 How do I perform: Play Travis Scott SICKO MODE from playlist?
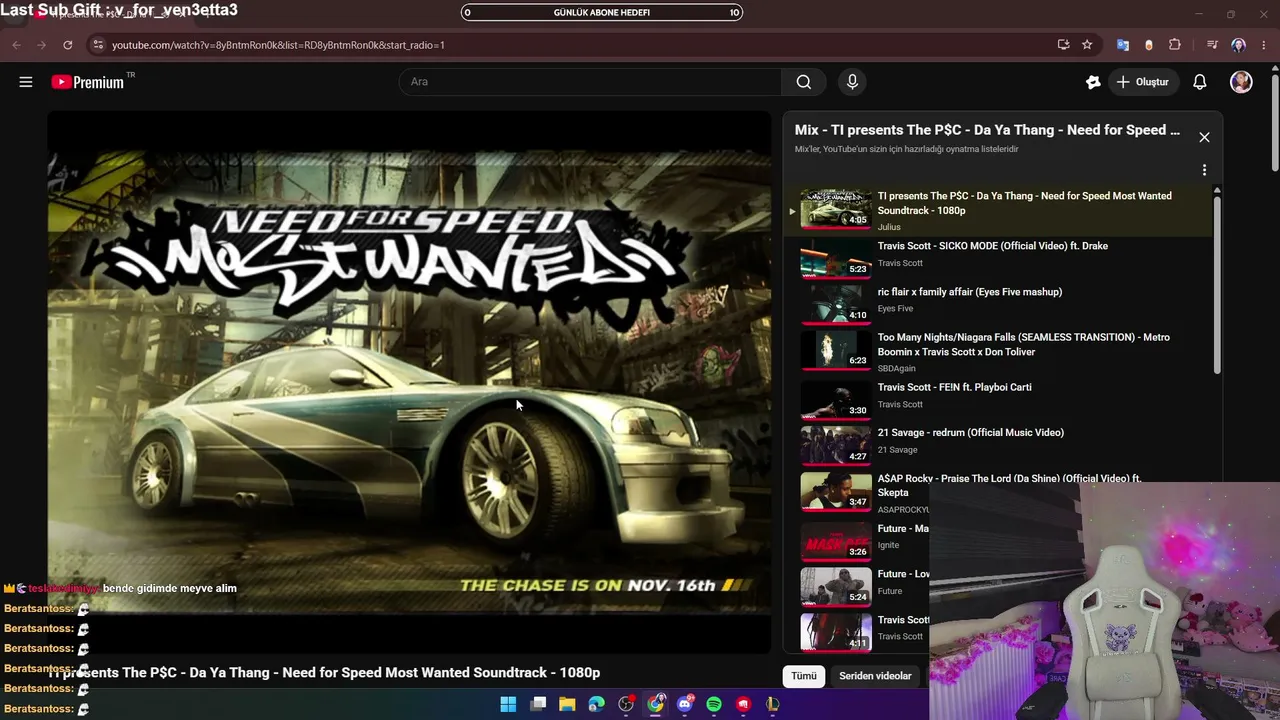pyautogui.click(x=1000, y=258)
